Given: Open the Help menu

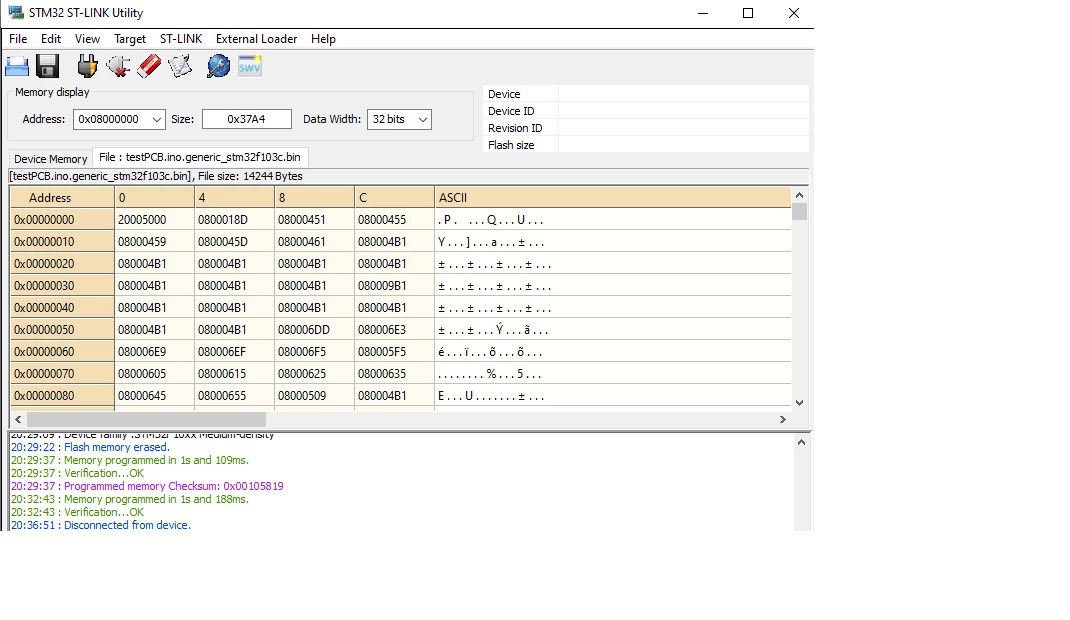Looking at the screenshot, I should (x=323, y=39).
